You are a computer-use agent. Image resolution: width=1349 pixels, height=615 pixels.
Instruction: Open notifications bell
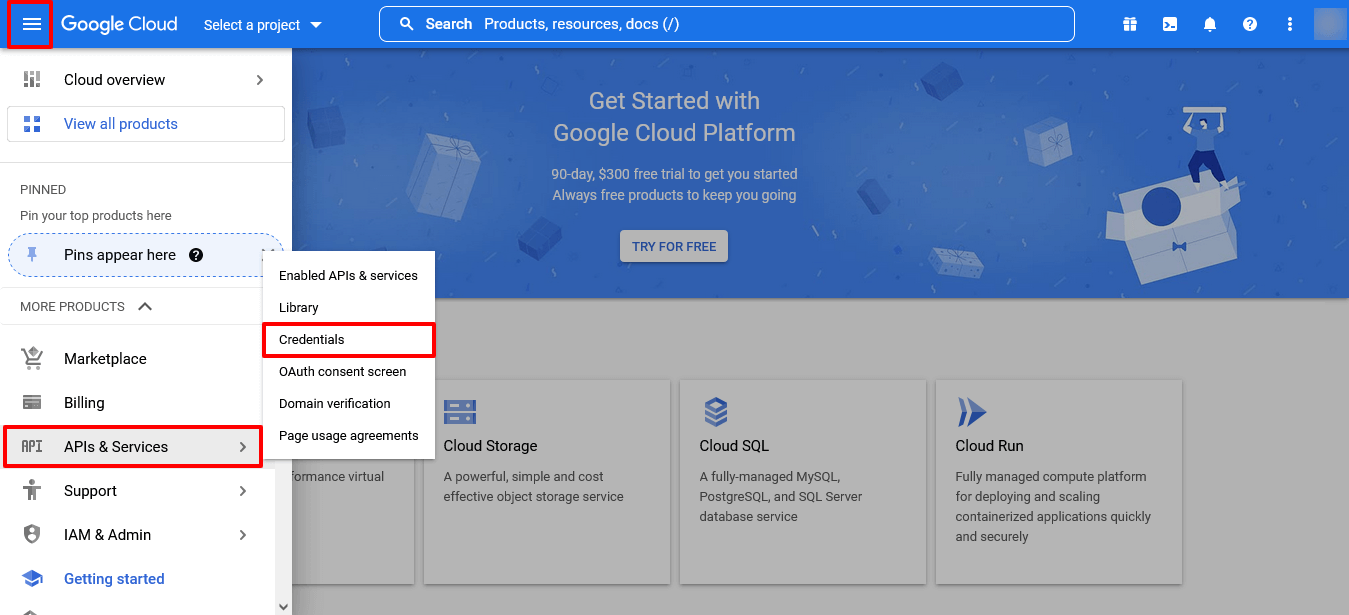click(1210, 24)
